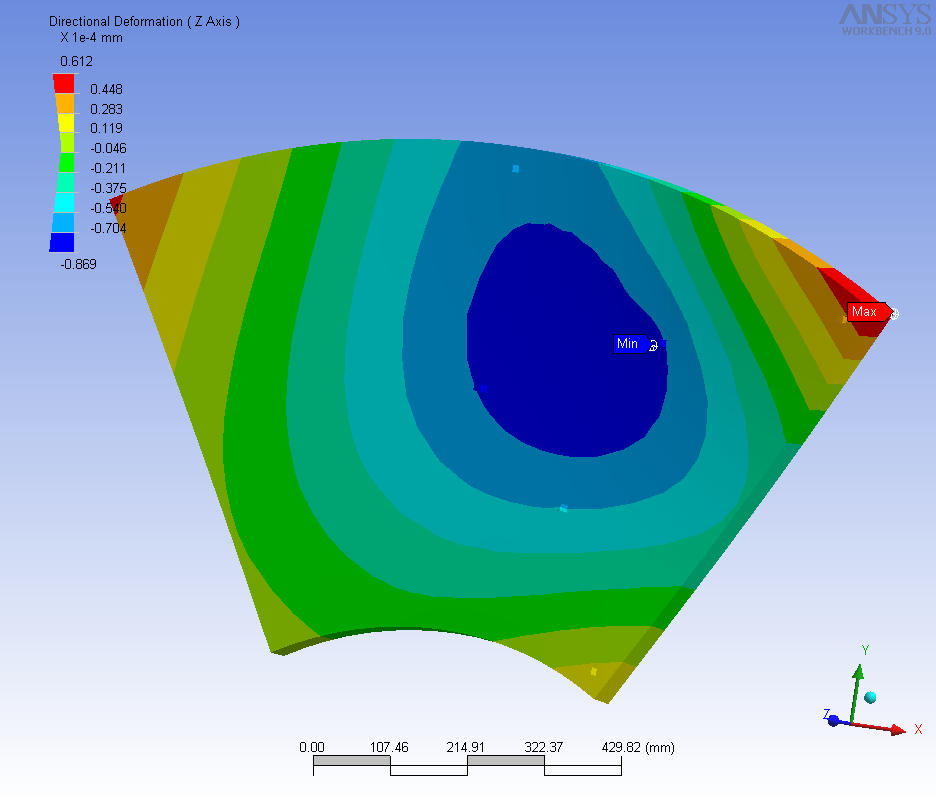Click the legend maximum value 0.612

(76, 61)
